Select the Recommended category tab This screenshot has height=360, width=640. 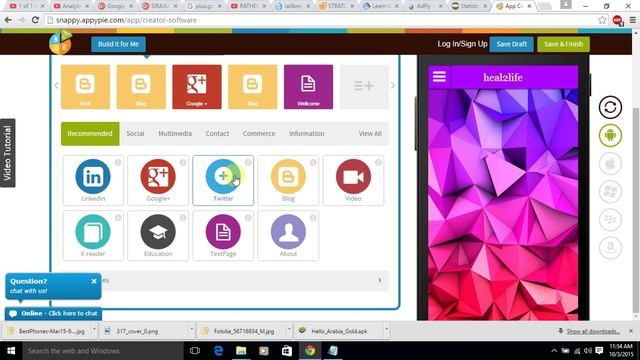coord(90,133)
